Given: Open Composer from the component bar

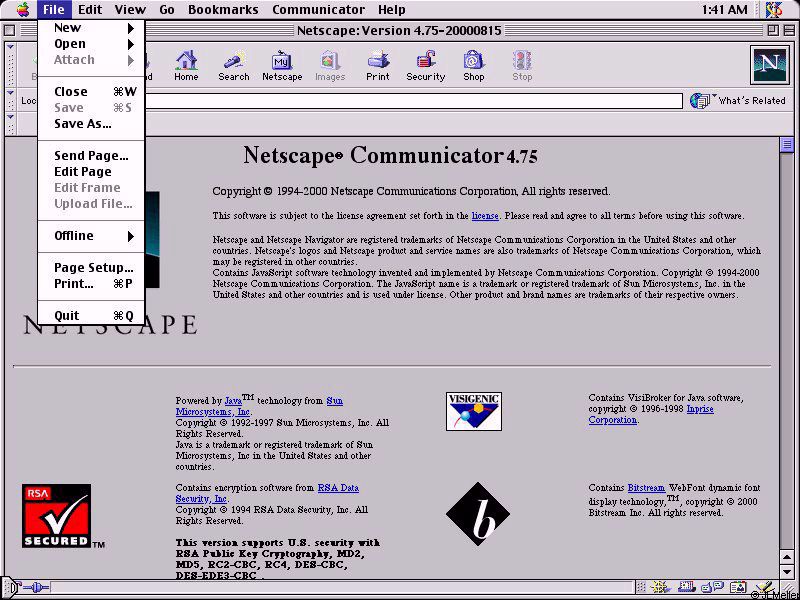Looking at the screenshot, I should 764,588.
